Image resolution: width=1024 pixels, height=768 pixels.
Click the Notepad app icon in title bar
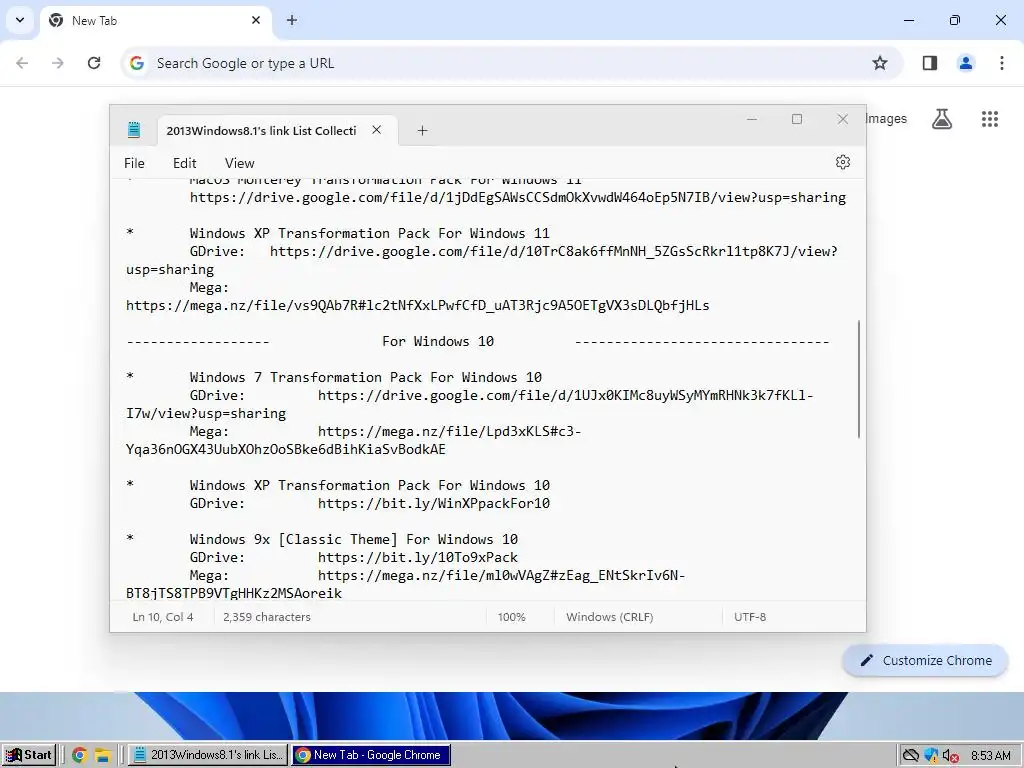point(134,130)
